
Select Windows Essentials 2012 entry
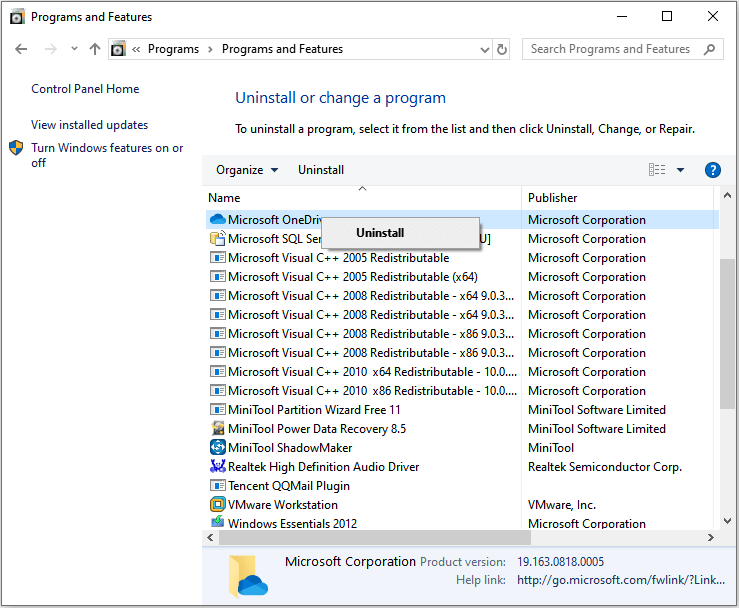coord(292,523)
